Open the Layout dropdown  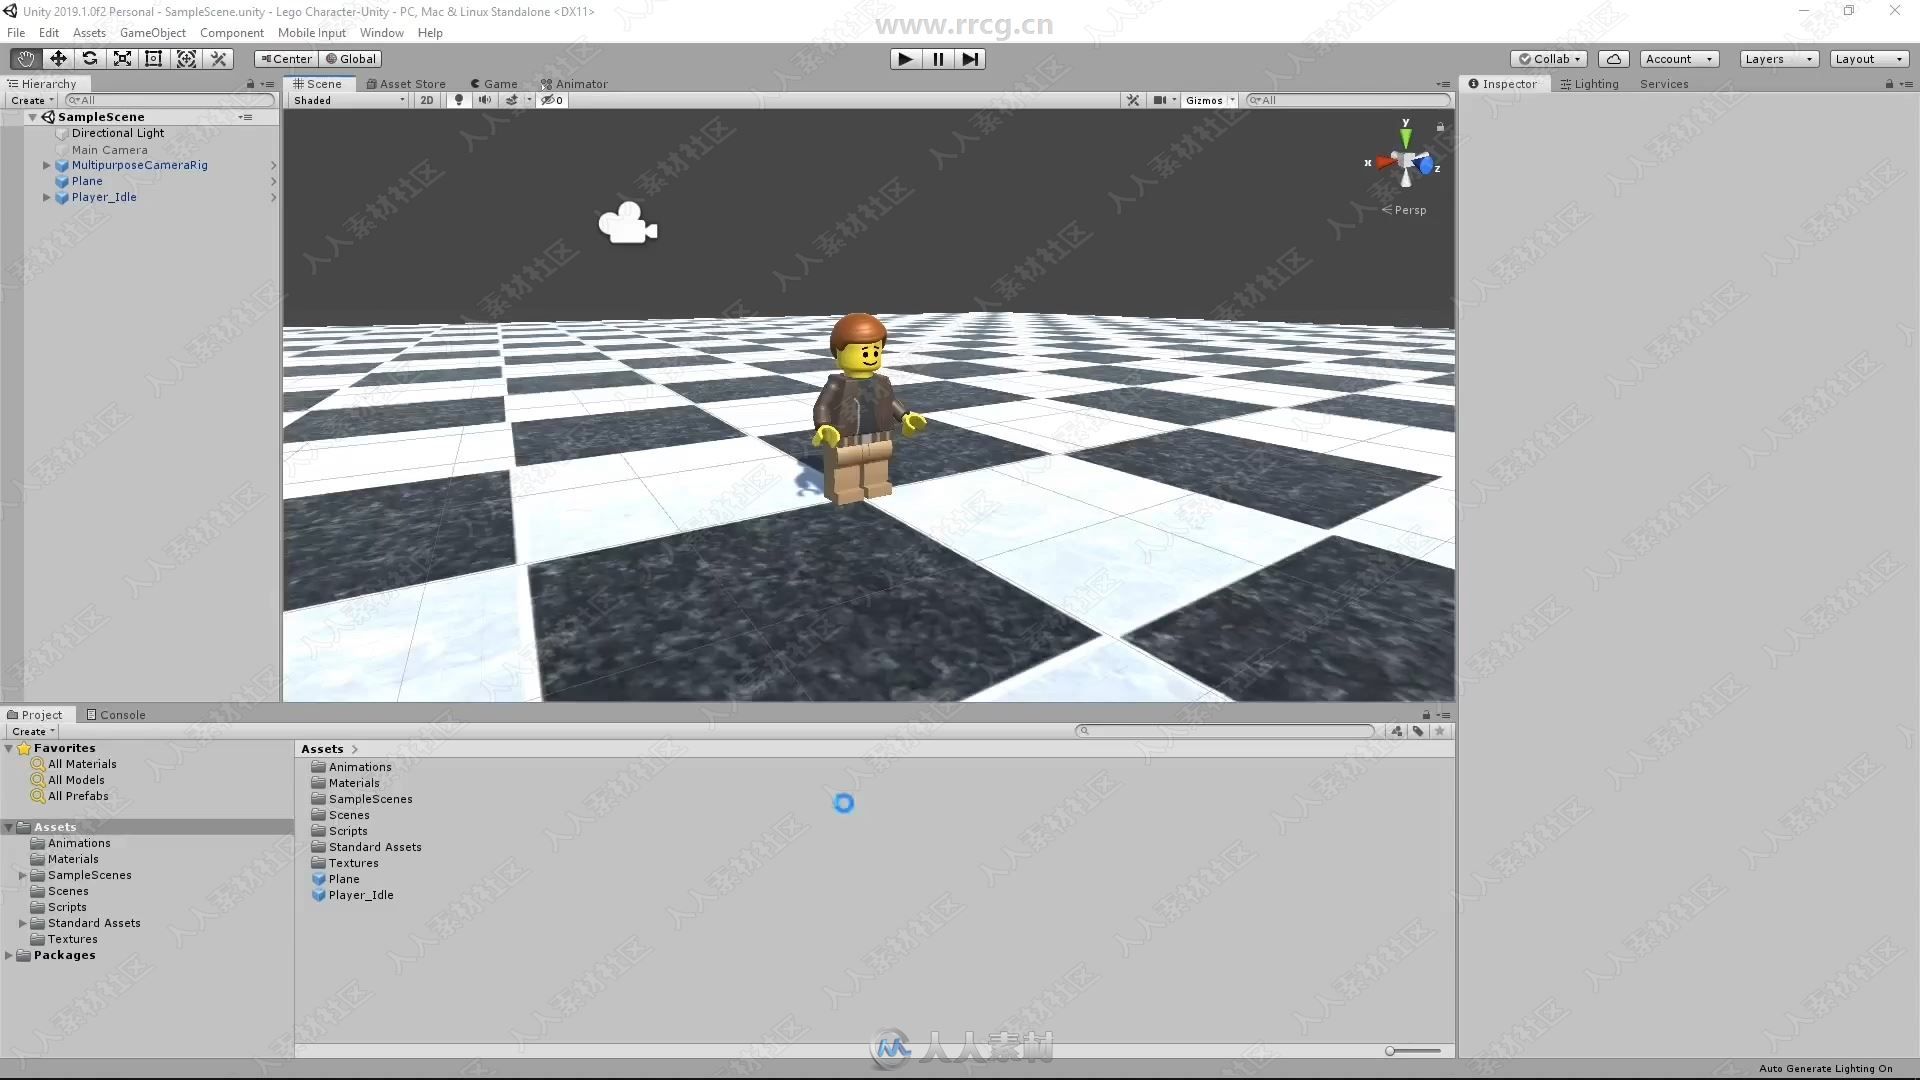(1869, 59)
